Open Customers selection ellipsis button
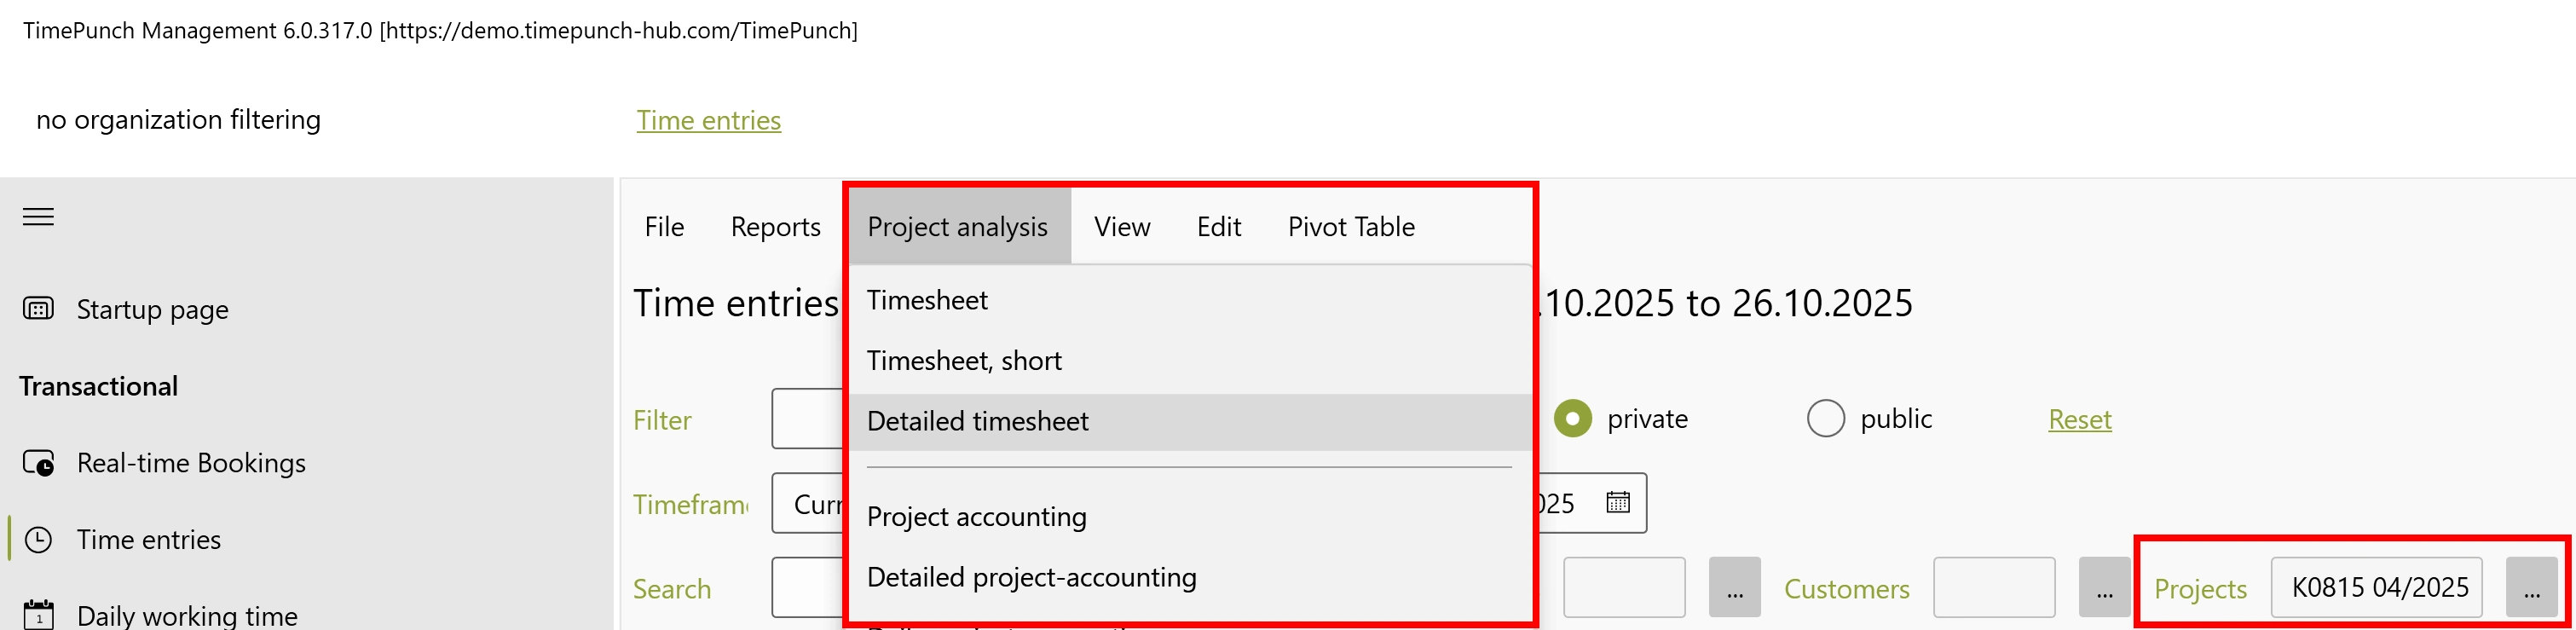 pos(2104,587)
